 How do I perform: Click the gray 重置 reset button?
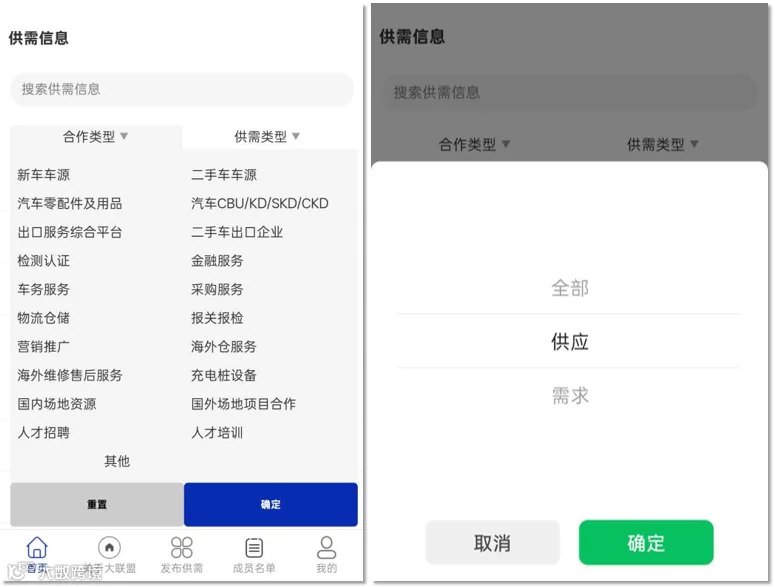coord(97,504)
